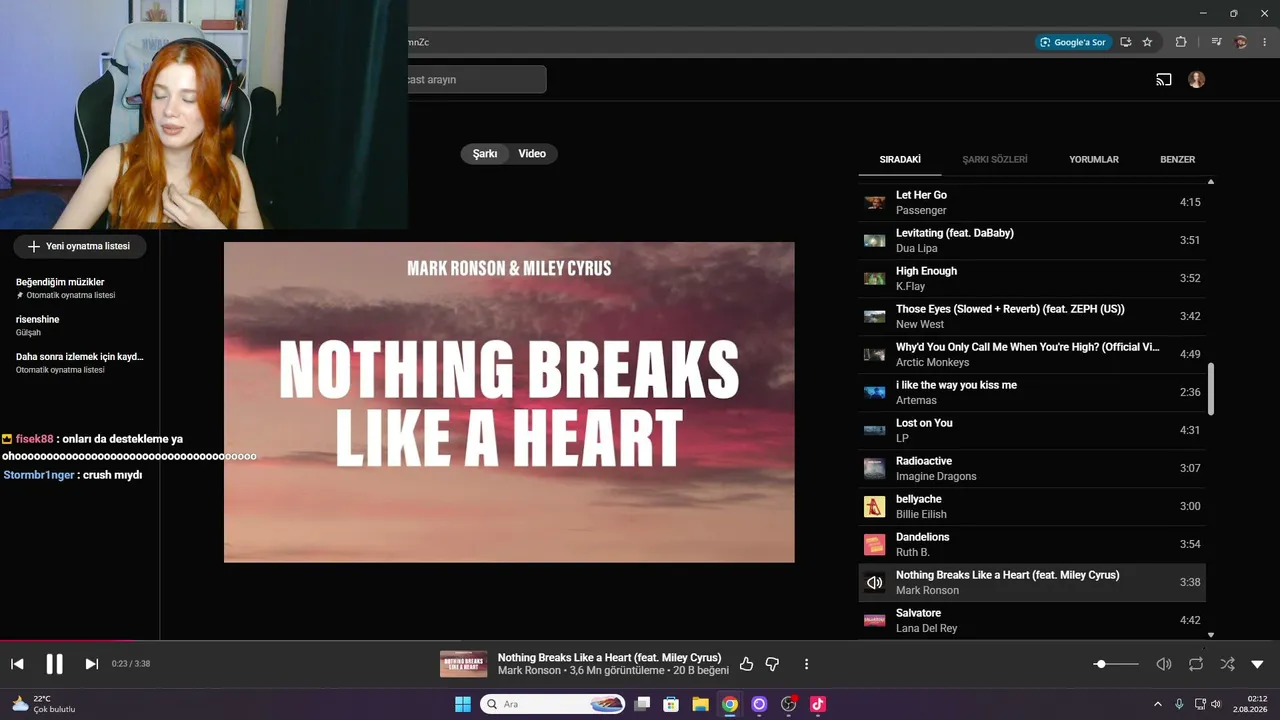Viewport: 1280px width, 720px height.
Task: Seek in the red song progress bar
Action: click(x=640, y=641)
